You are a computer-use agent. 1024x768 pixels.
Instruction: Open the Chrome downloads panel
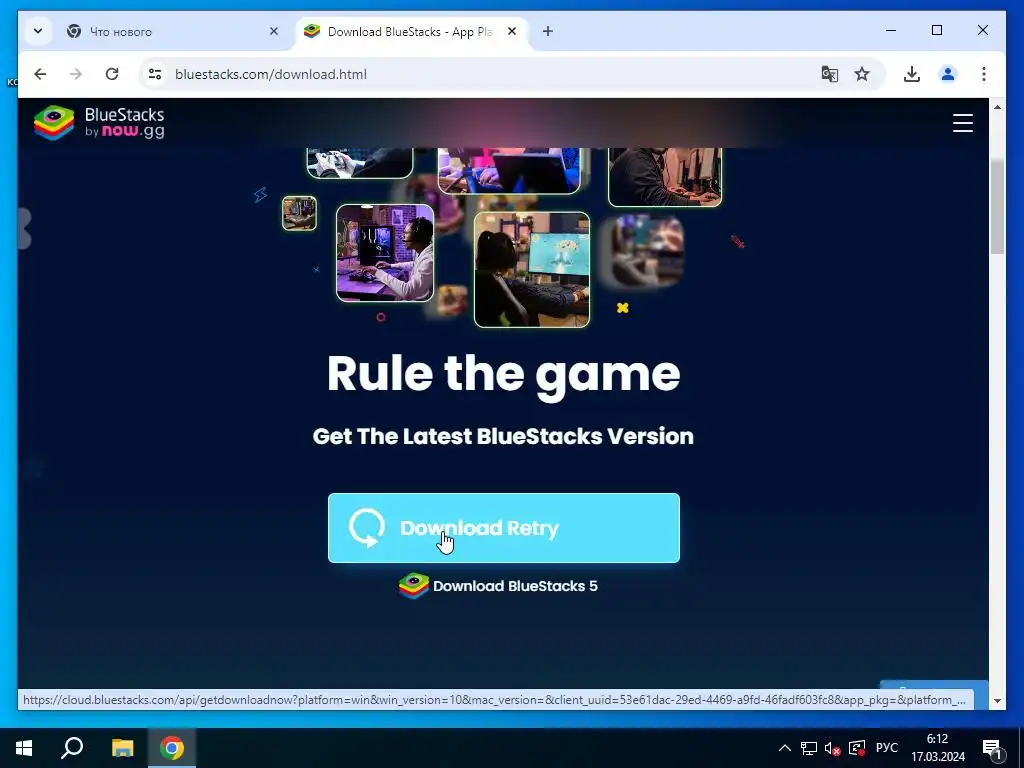[x=912, y=74]
